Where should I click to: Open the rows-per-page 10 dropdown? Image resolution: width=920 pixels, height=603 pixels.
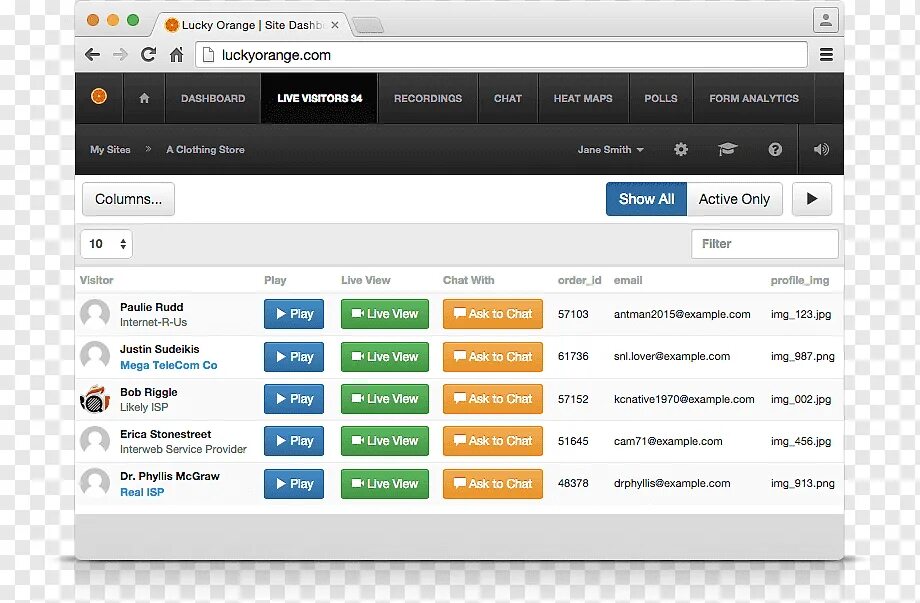coord(107,243)
